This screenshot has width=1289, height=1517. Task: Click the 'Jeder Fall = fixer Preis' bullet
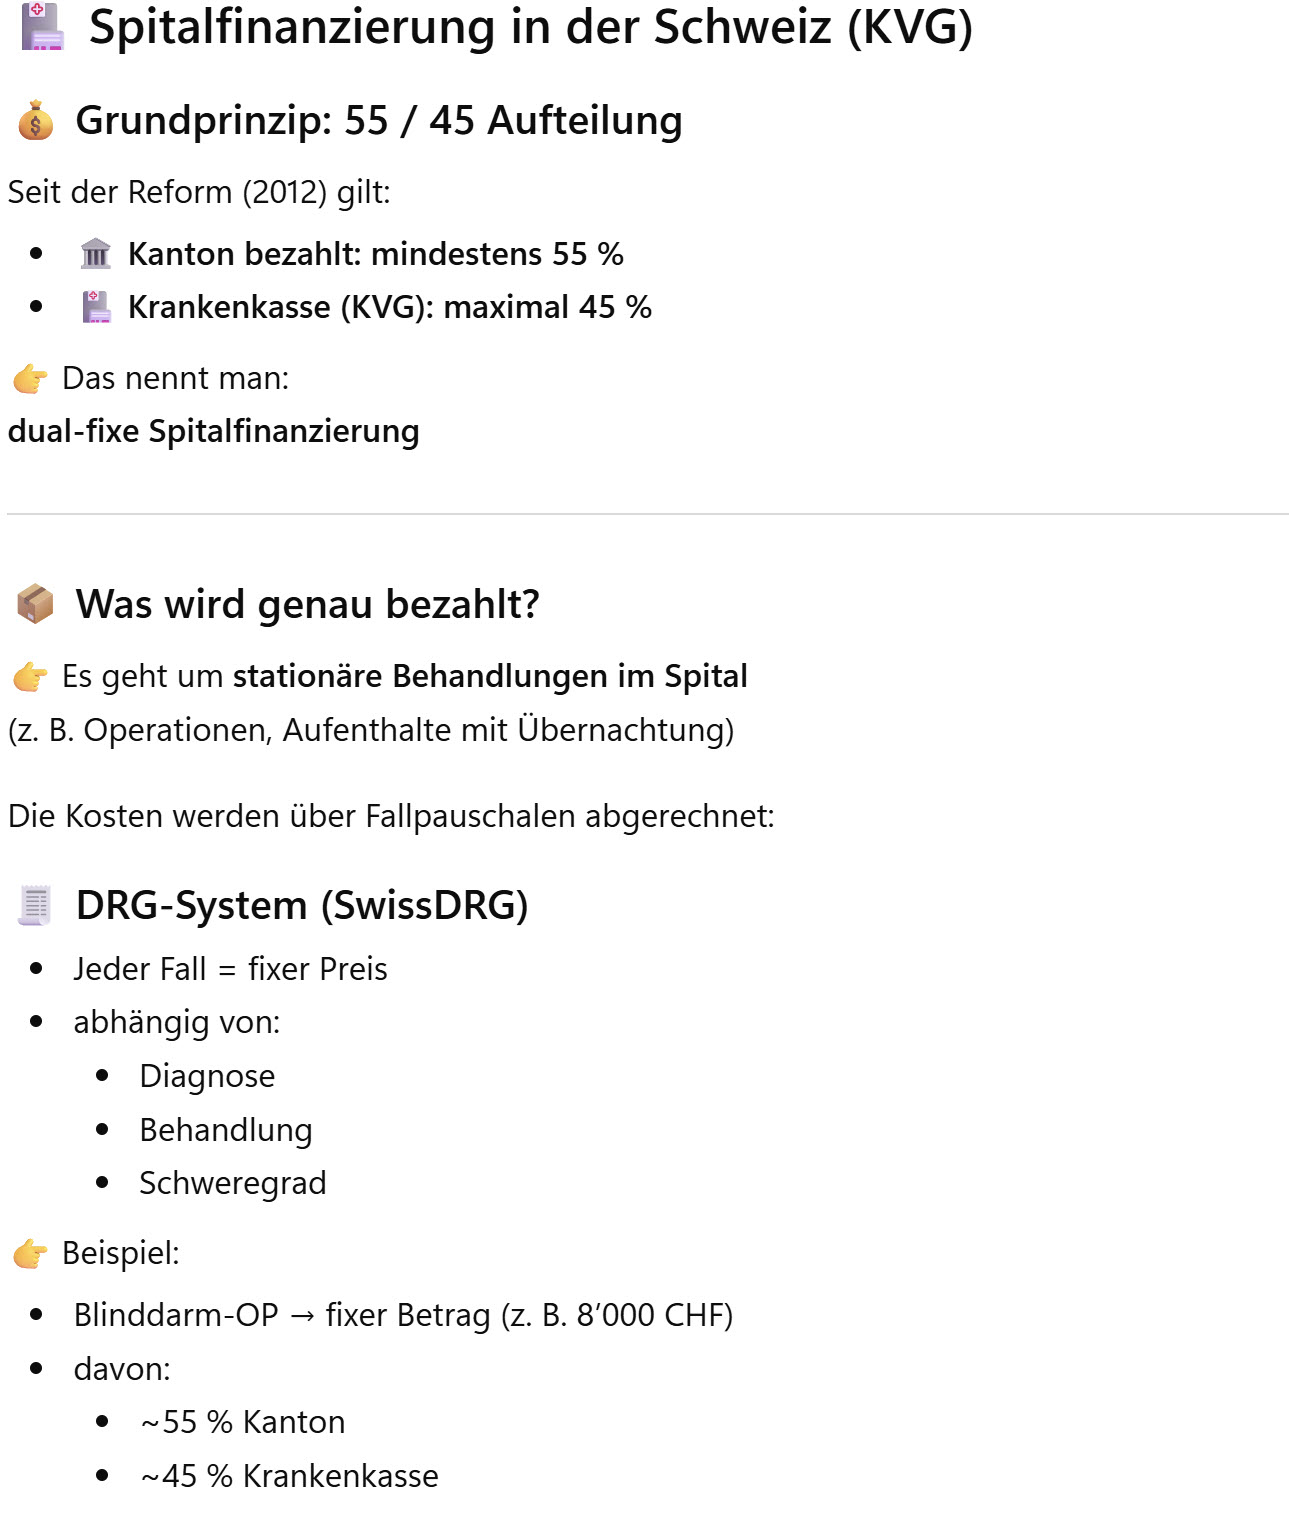tap(230, 969)
